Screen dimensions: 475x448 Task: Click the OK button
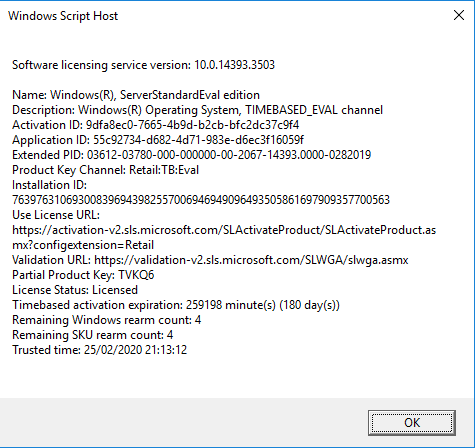pyautogui.click(x=412, y=423)
